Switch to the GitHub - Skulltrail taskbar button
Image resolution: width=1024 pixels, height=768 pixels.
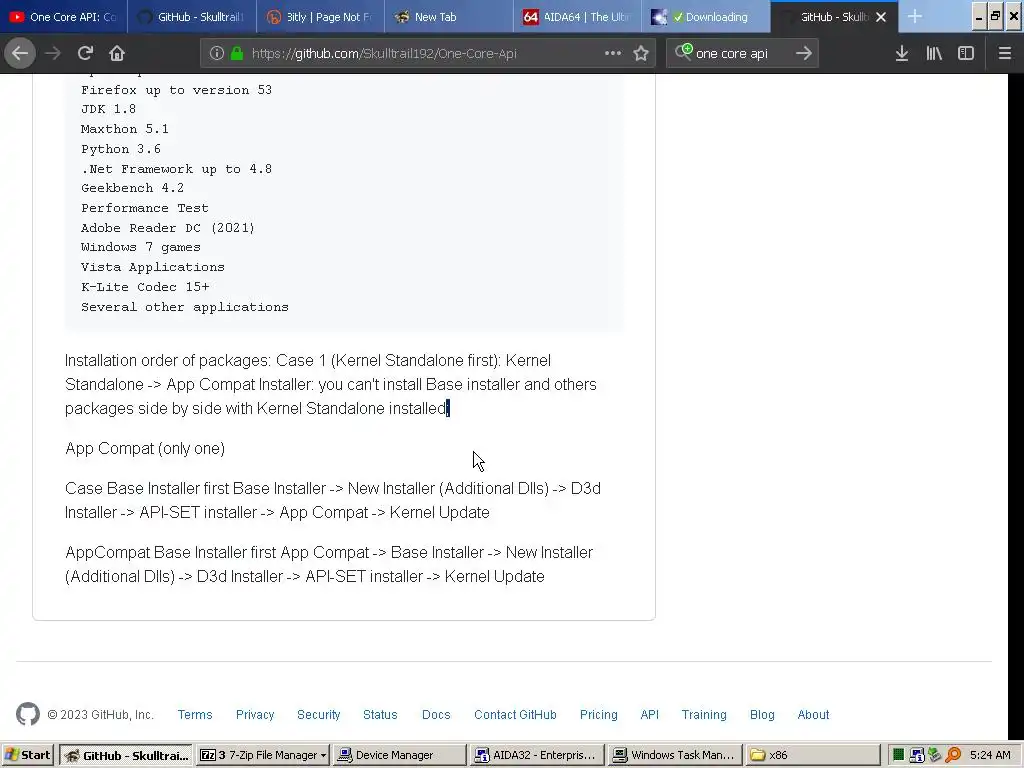[x=126, y=755]
